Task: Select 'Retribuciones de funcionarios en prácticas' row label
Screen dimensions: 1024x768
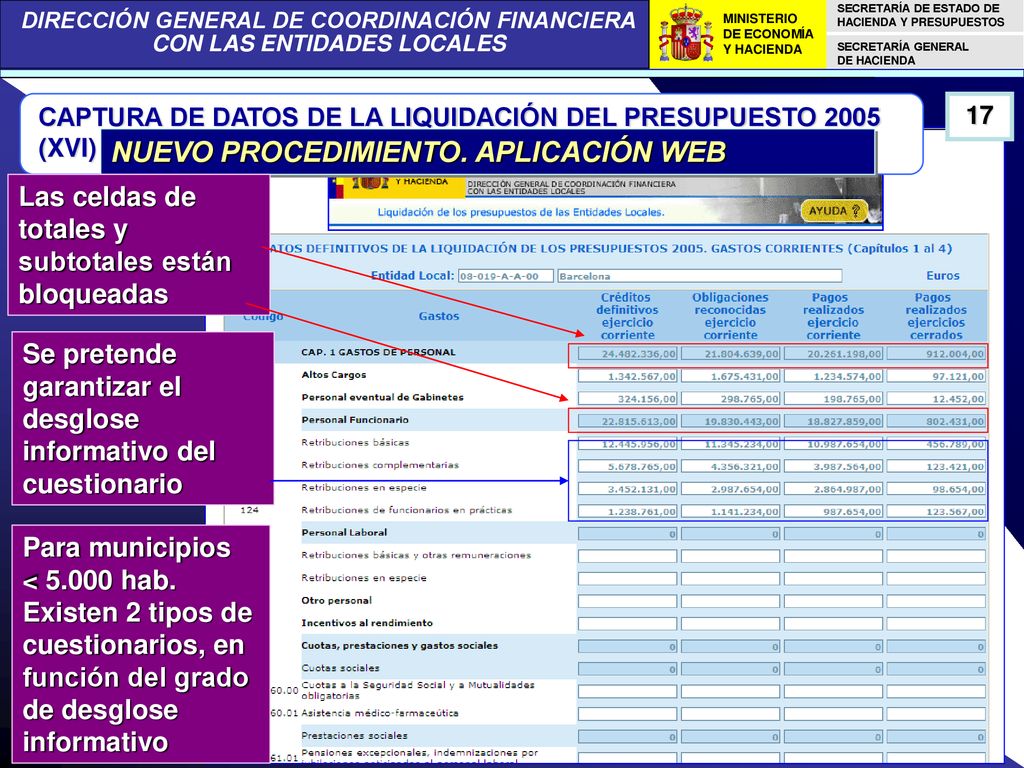Action: tap(406, 510)
